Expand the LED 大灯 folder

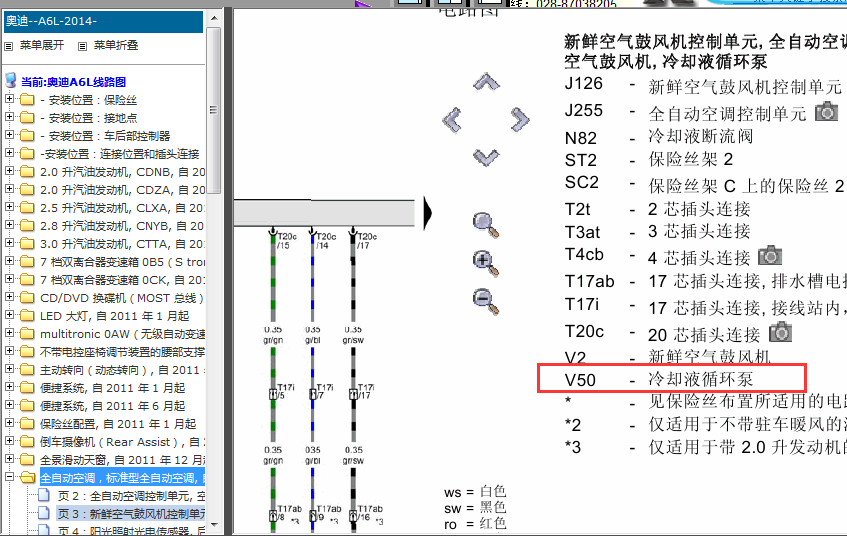point(9,314)
